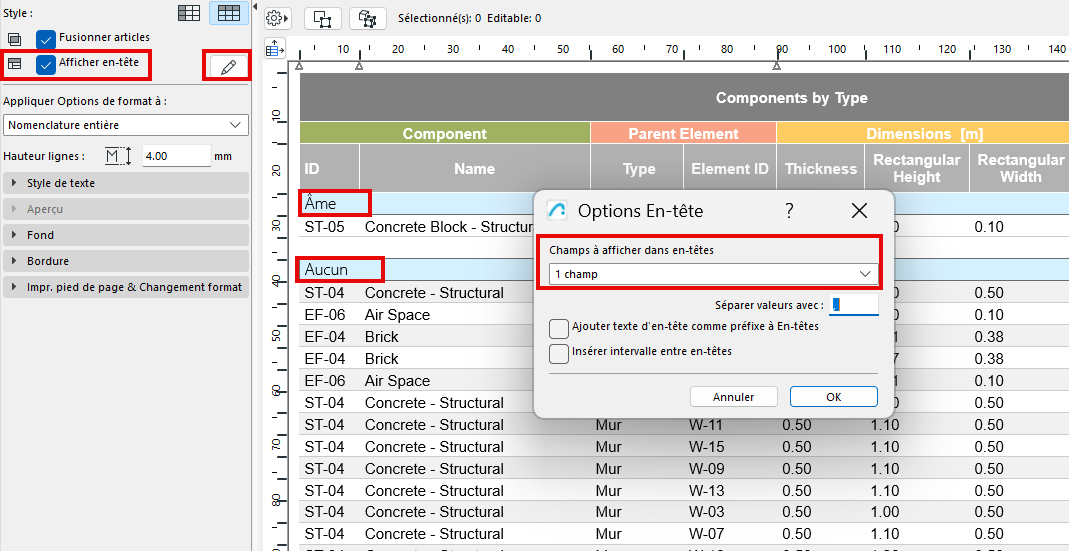Viewport: 1069px width, 551px height.
Task: Click the select elements in 3D icon
Action: click(x=368, y=18)
